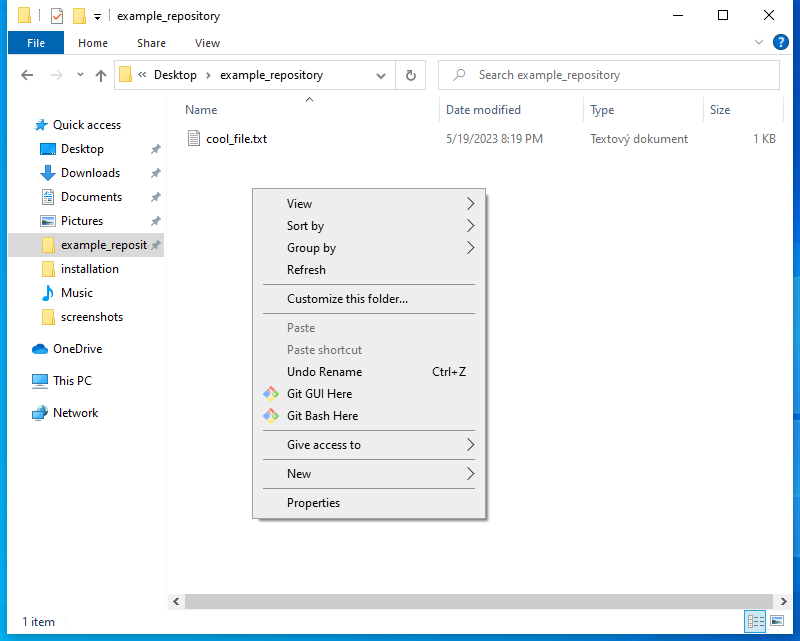The height and width of the screenshot is (641, 800).
Task: Click the refresh button beside address bar
Action: click(x=411, y=76)
